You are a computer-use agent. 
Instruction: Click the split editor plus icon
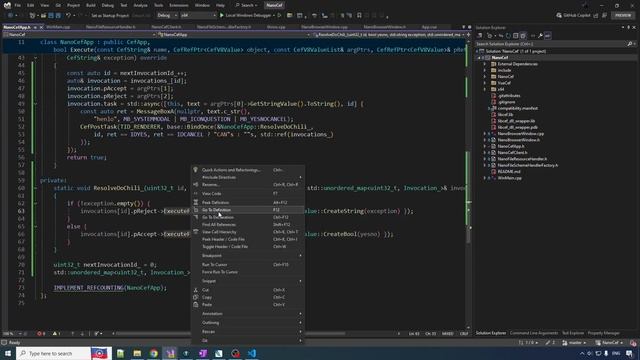[469, 35]
